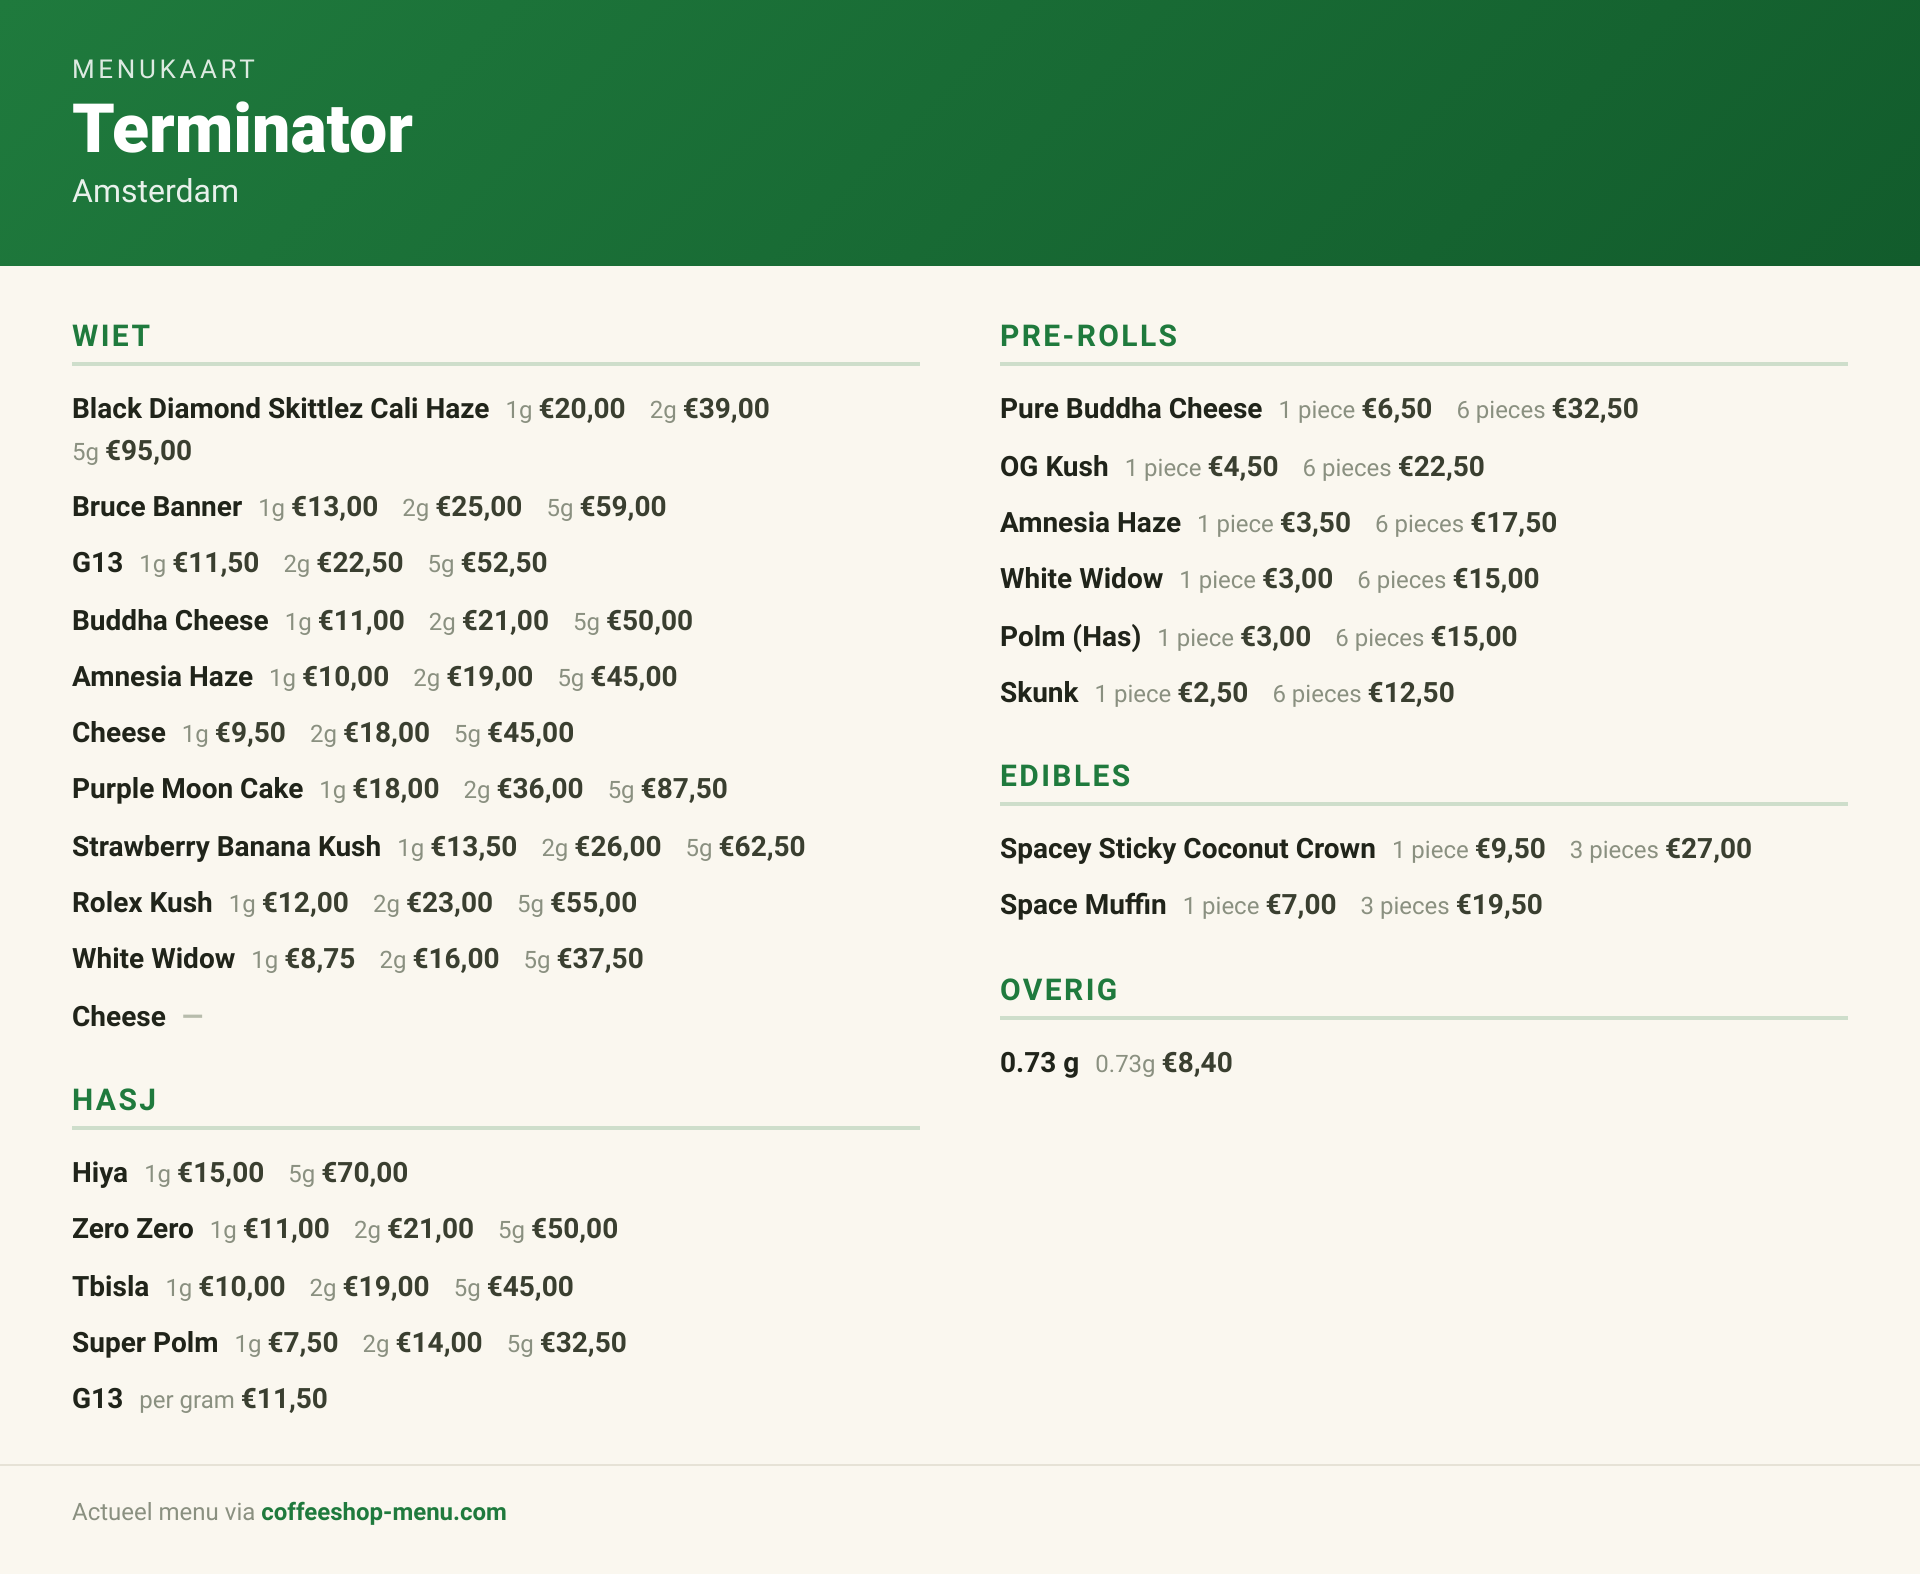Click Hiya 5g price €70,00
Screen dimensions: 1920x1574
coord(365,1173)
